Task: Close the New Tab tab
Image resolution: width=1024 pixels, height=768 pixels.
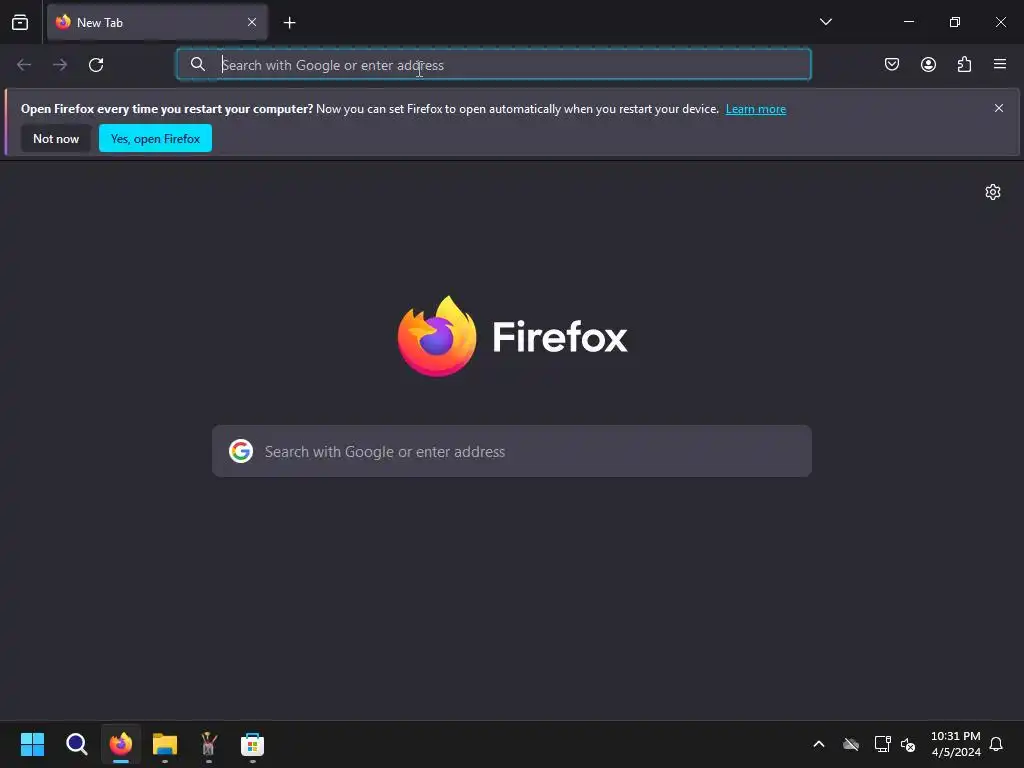Action: click(252, 22)
